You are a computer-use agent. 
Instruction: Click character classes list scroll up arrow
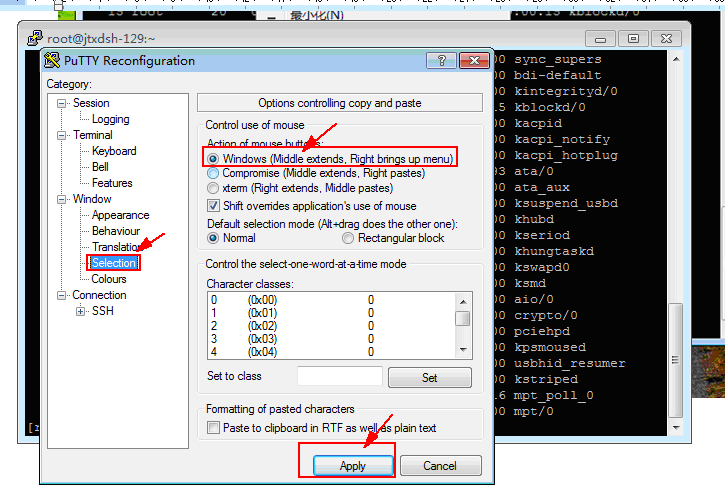pos(463,301)
